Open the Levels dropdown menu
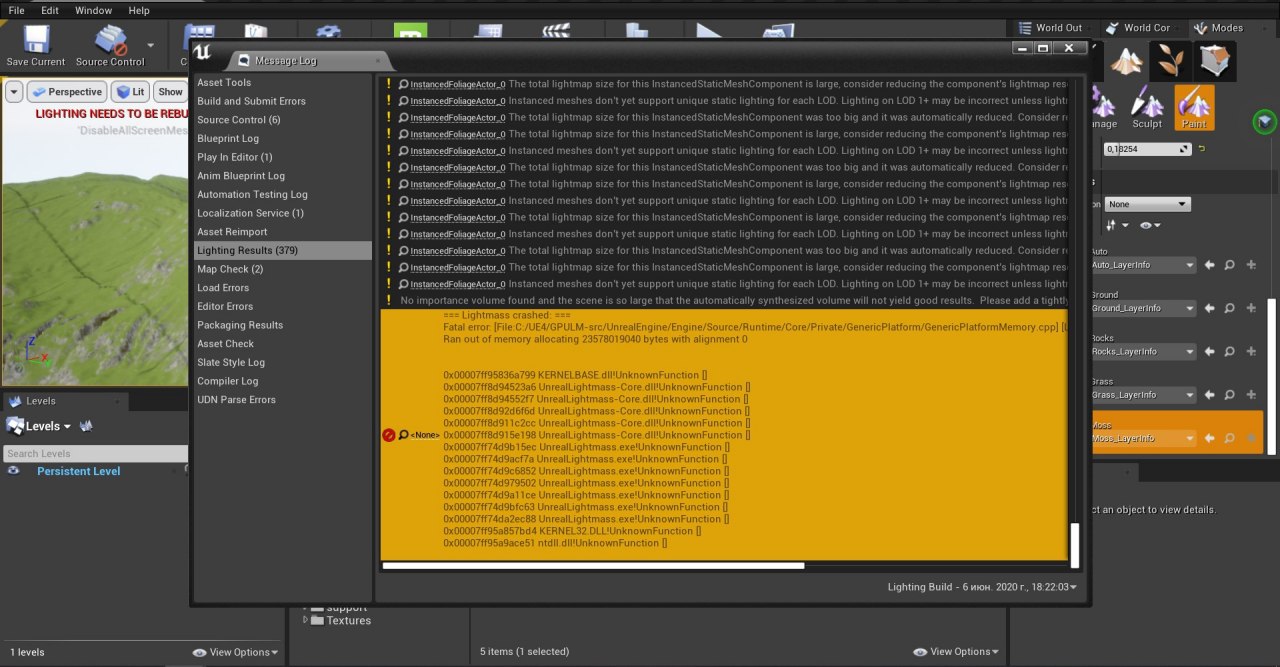 pyautogui.click(x=40, y=426)
